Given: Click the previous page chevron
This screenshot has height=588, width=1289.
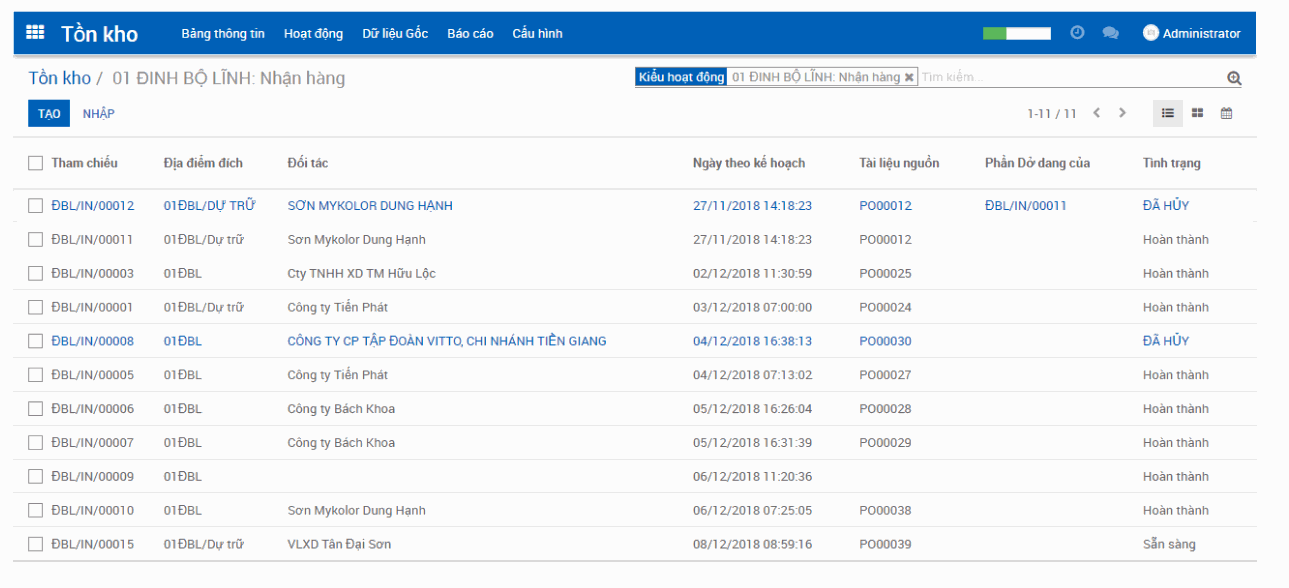Looking at the screenshot, I should [1096, 113].
